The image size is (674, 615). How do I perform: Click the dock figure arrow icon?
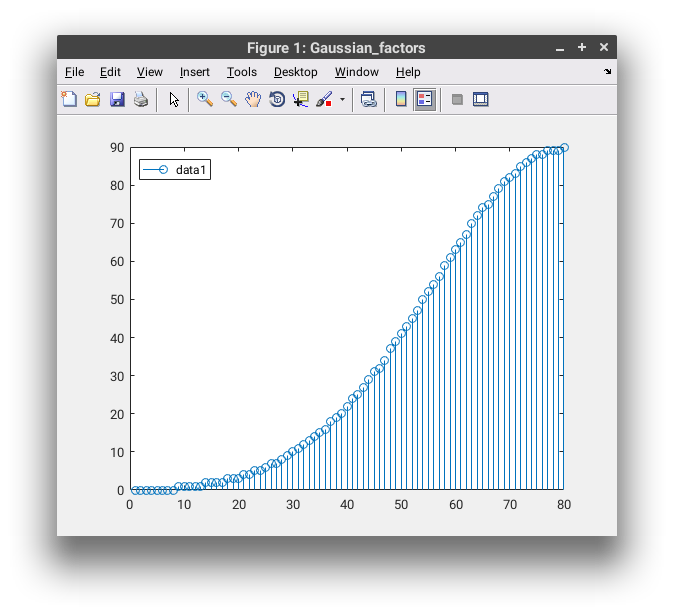click(607, 71)
